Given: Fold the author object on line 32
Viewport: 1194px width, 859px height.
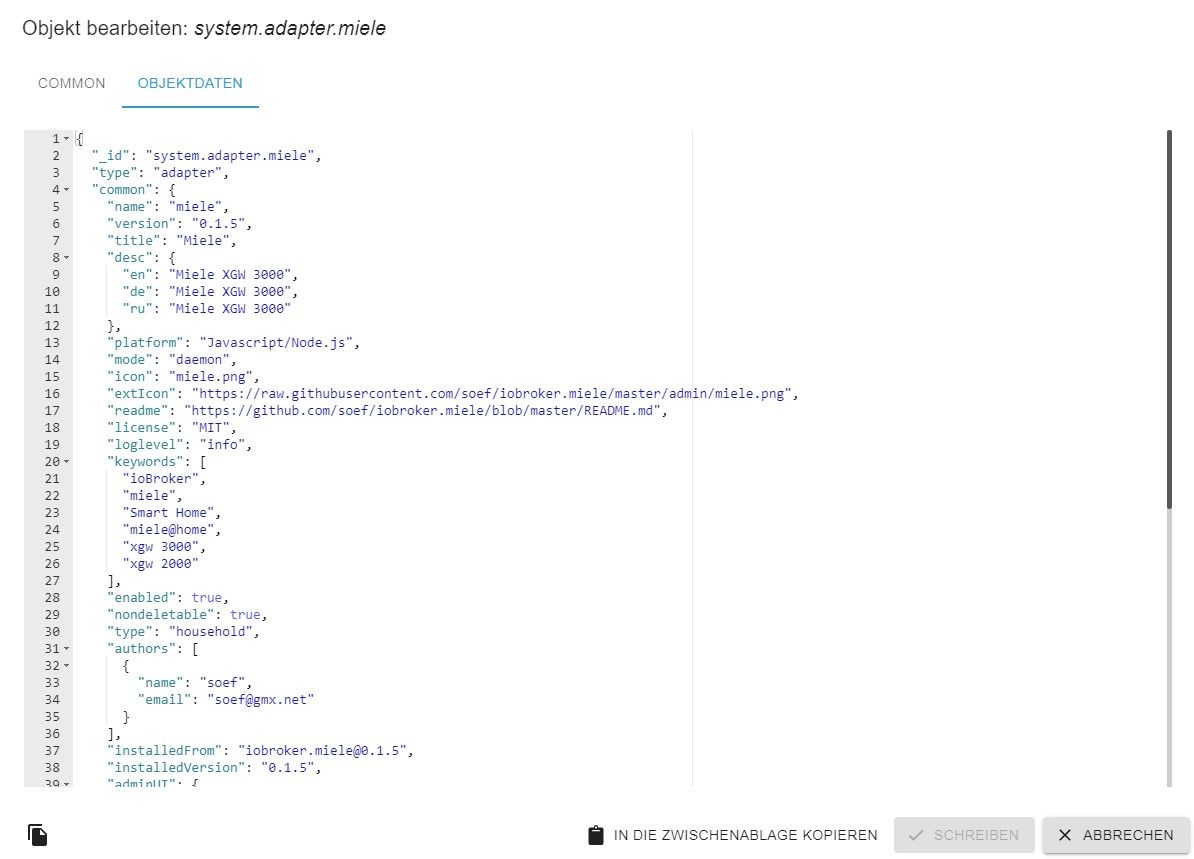Looking at the screenshot, I should coord(66,666).
